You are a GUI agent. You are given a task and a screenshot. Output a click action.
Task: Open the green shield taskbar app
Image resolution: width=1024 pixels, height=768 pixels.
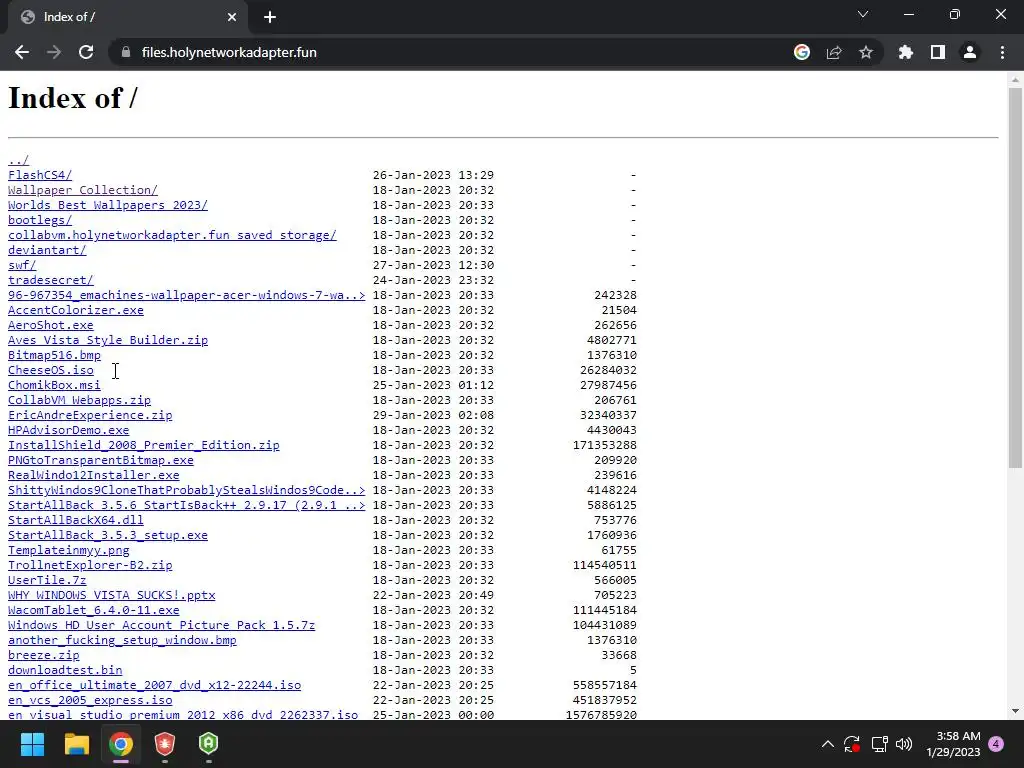(x=208, y=744)
